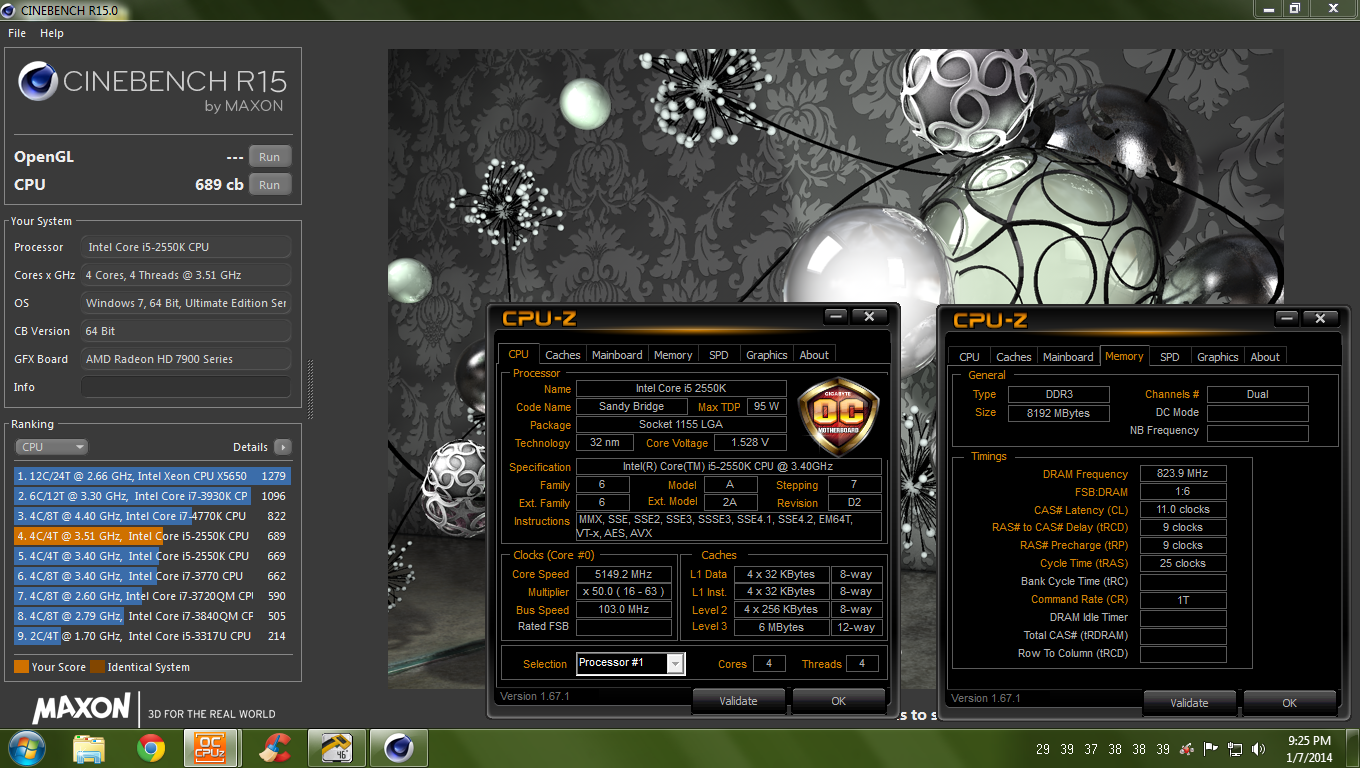The image size is (1360, 768).
Task: Open Action Center flag in tray
Action: [x=1211, y=749]
